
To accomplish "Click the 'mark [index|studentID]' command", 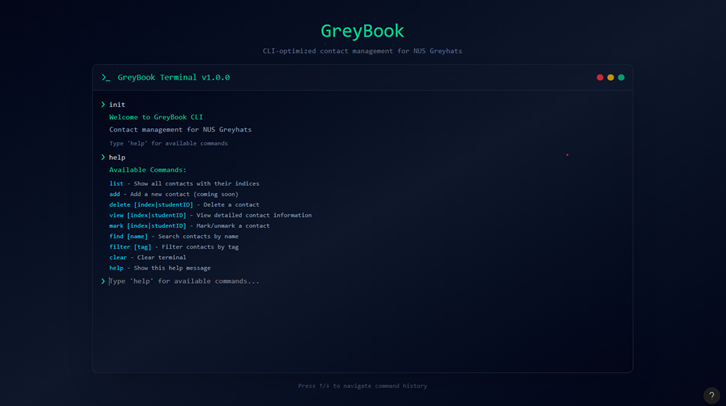I will coord(148,225).
